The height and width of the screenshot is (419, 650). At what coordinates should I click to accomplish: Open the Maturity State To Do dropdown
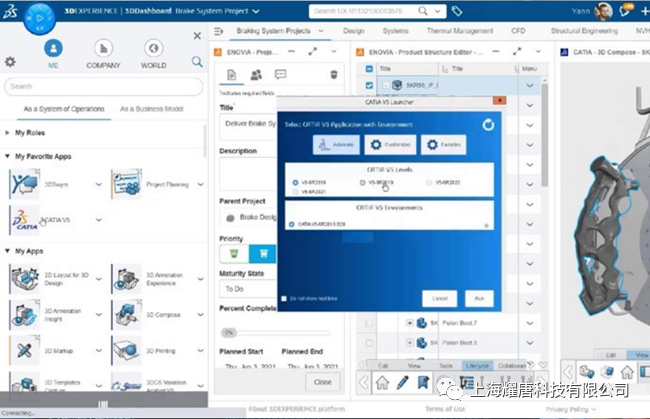(248, 289)
